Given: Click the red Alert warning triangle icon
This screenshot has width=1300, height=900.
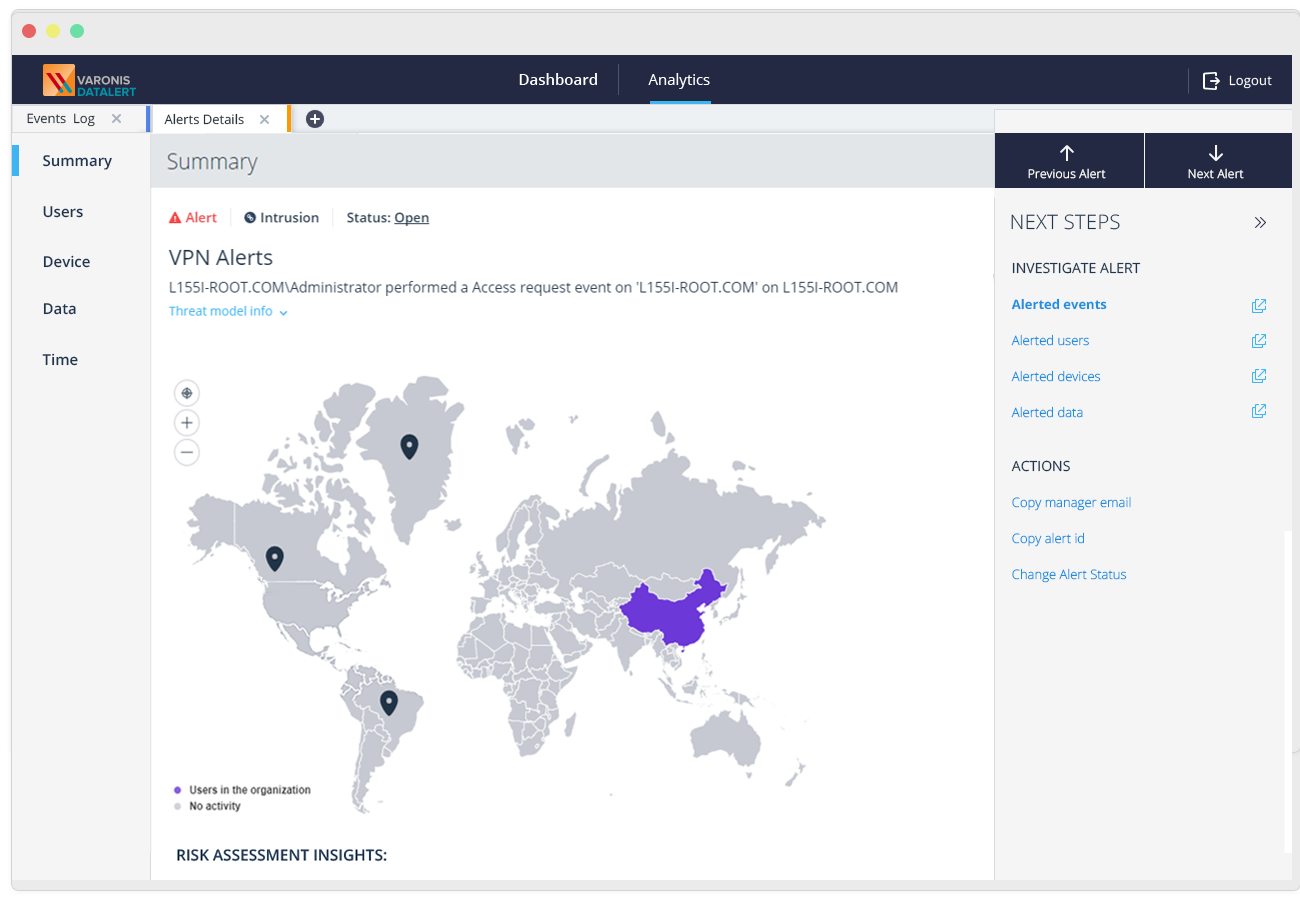Looking at the screenshot, I should click(x=176, y=216).
